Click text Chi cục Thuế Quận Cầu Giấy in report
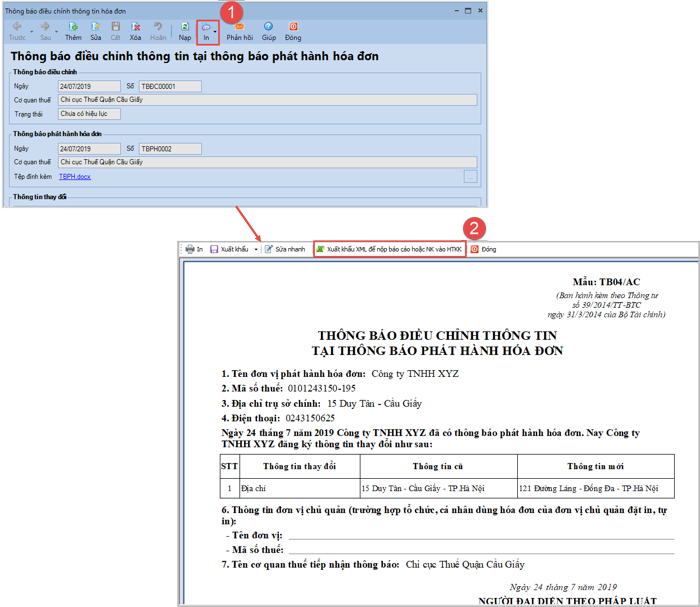Viewport: 700px width, 607px height. [465, 565]
